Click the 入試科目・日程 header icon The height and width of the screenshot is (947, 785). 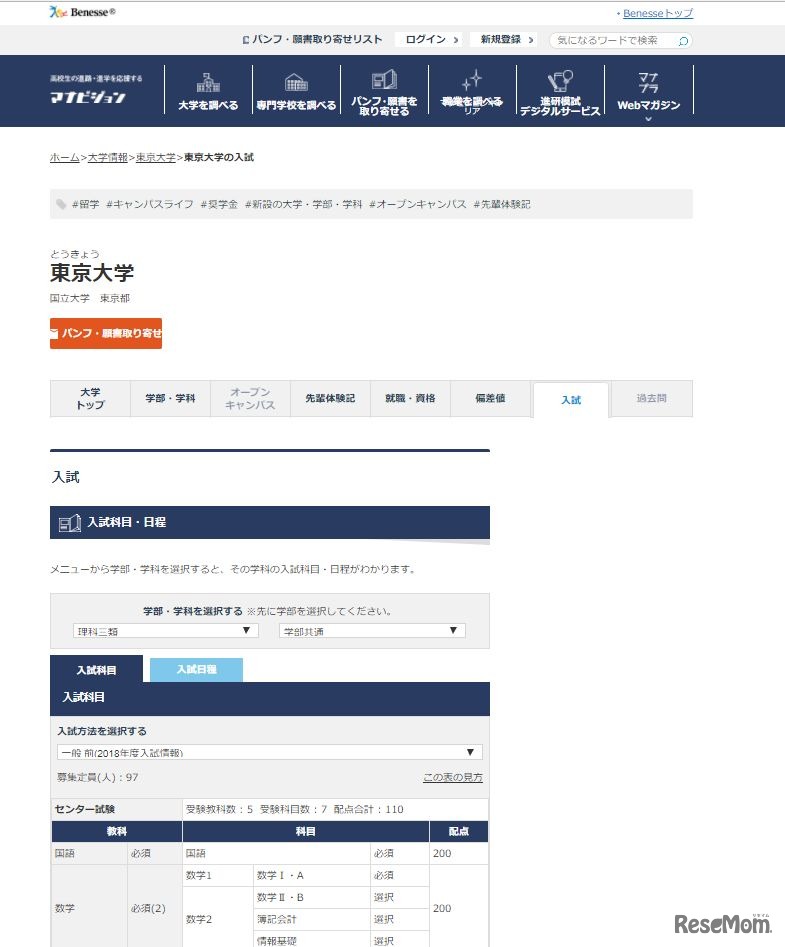coord(69,523)
